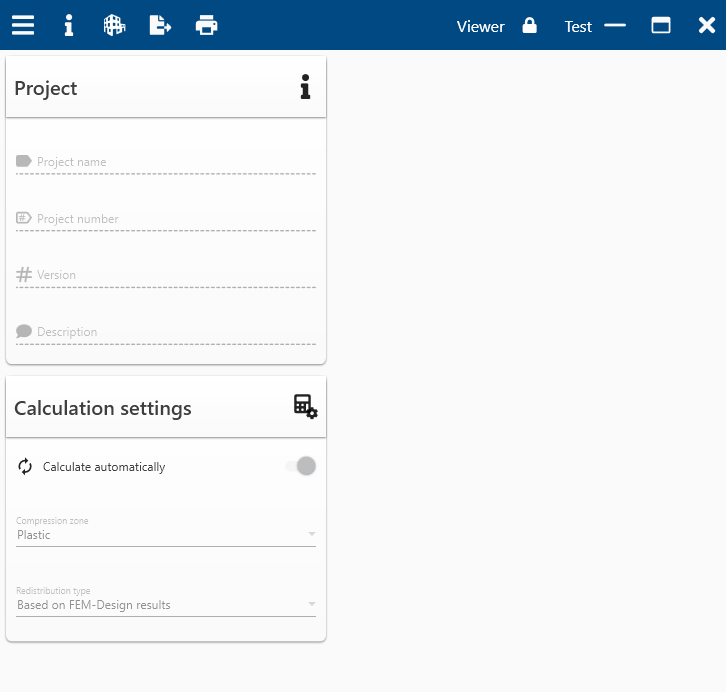Viewport: 726px width, 692px height.
Task: Focus the Project name field
Action: pos(166,162)
